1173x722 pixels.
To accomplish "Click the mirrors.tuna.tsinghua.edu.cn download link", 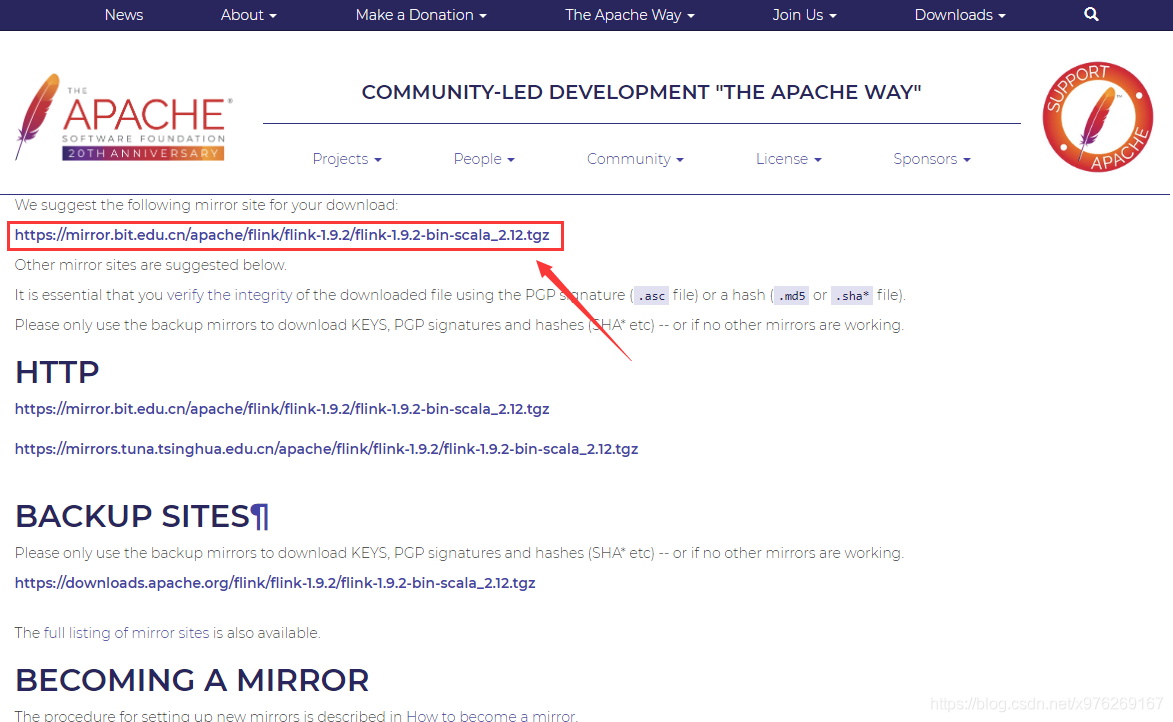I will coord(326,449).
